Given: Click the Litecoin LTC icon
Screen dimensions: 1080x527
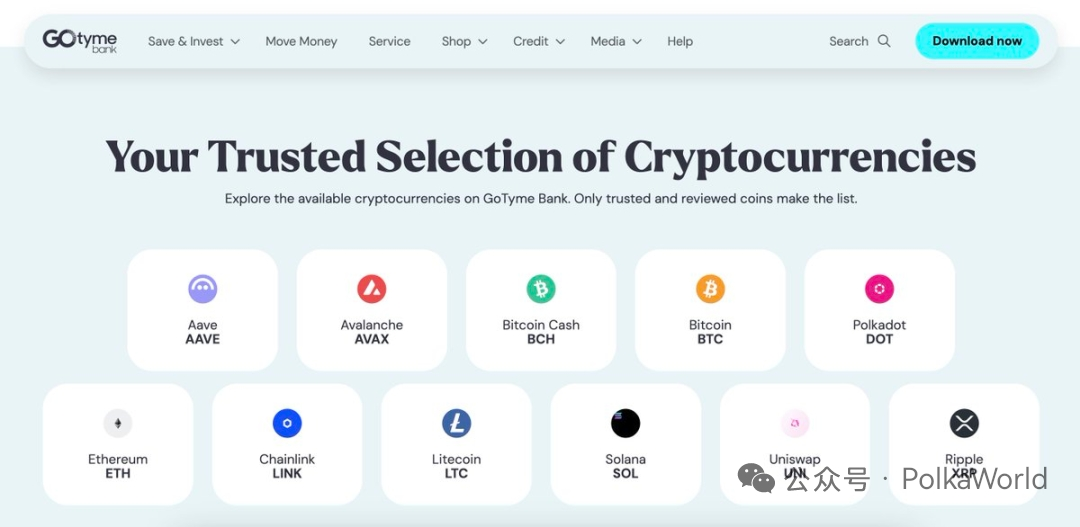Looking at the screenshot, I should click(456, 423).
